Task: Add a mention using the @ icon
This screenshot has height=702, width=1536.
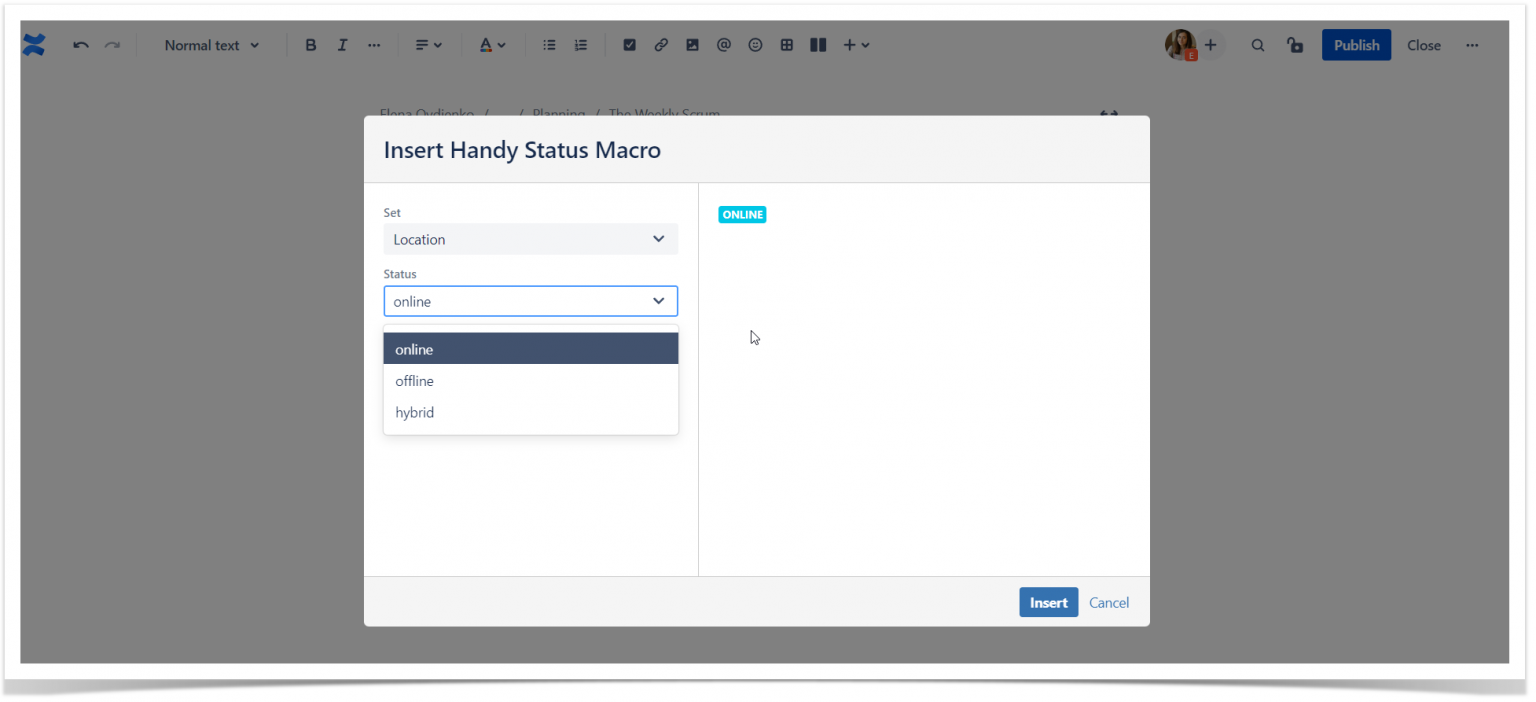Action: [x=724, y=44]
